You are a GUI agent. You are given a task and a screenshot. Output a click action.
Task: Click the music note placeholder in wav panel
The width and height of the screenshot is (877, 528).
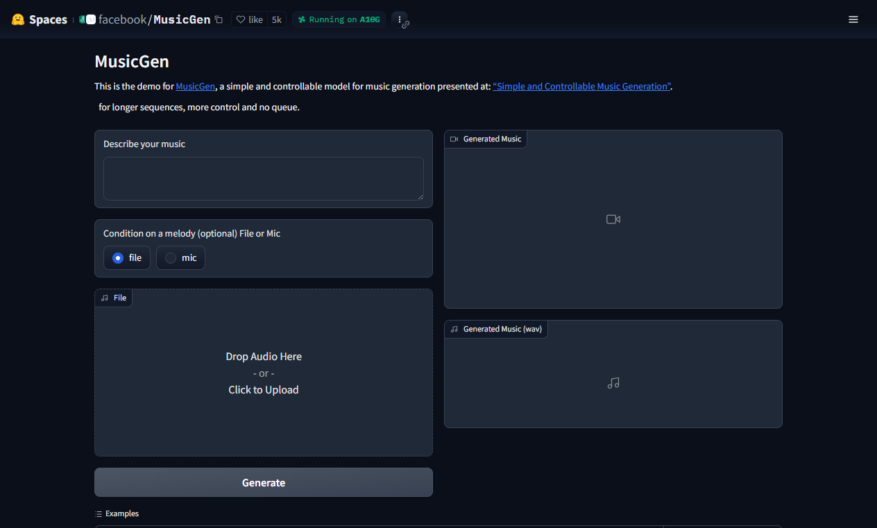(613, 383)
